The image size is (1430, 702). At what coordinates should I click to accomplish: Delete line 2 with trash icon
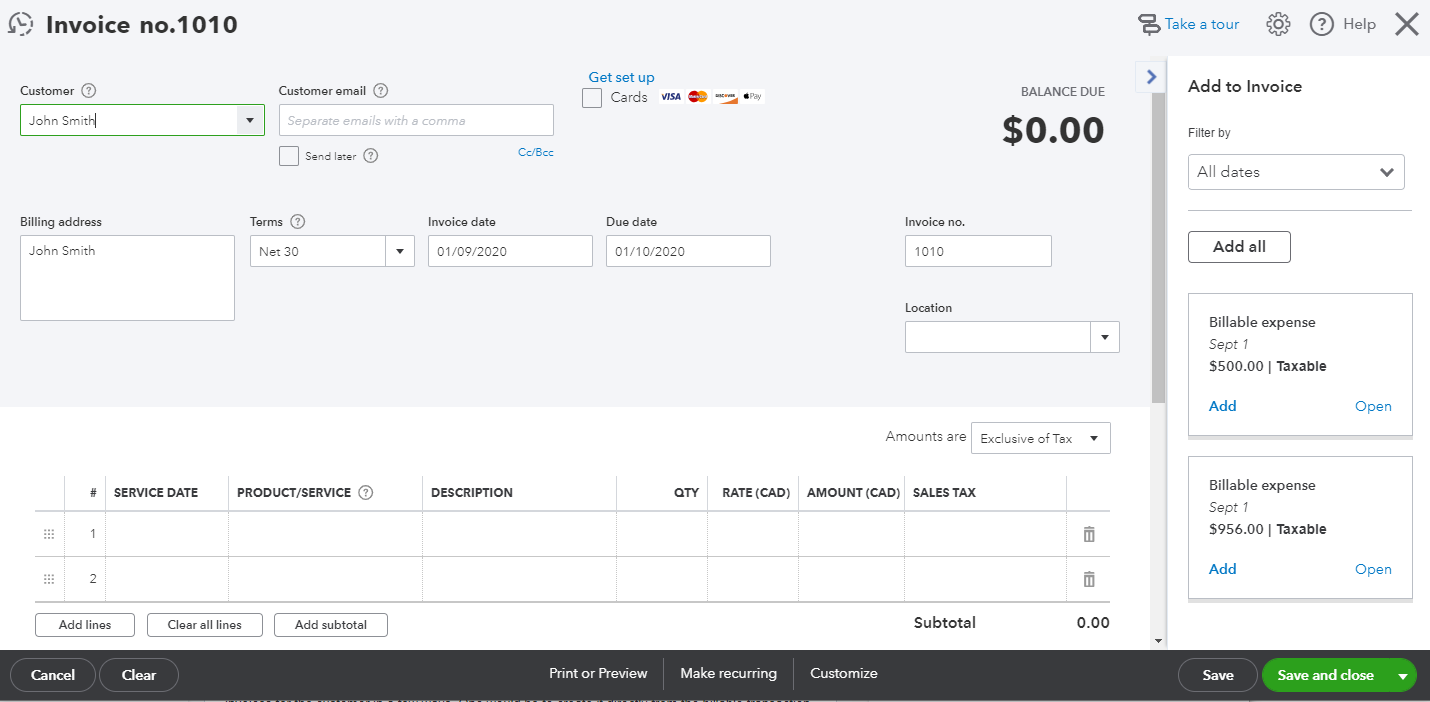click(1089, 579)
